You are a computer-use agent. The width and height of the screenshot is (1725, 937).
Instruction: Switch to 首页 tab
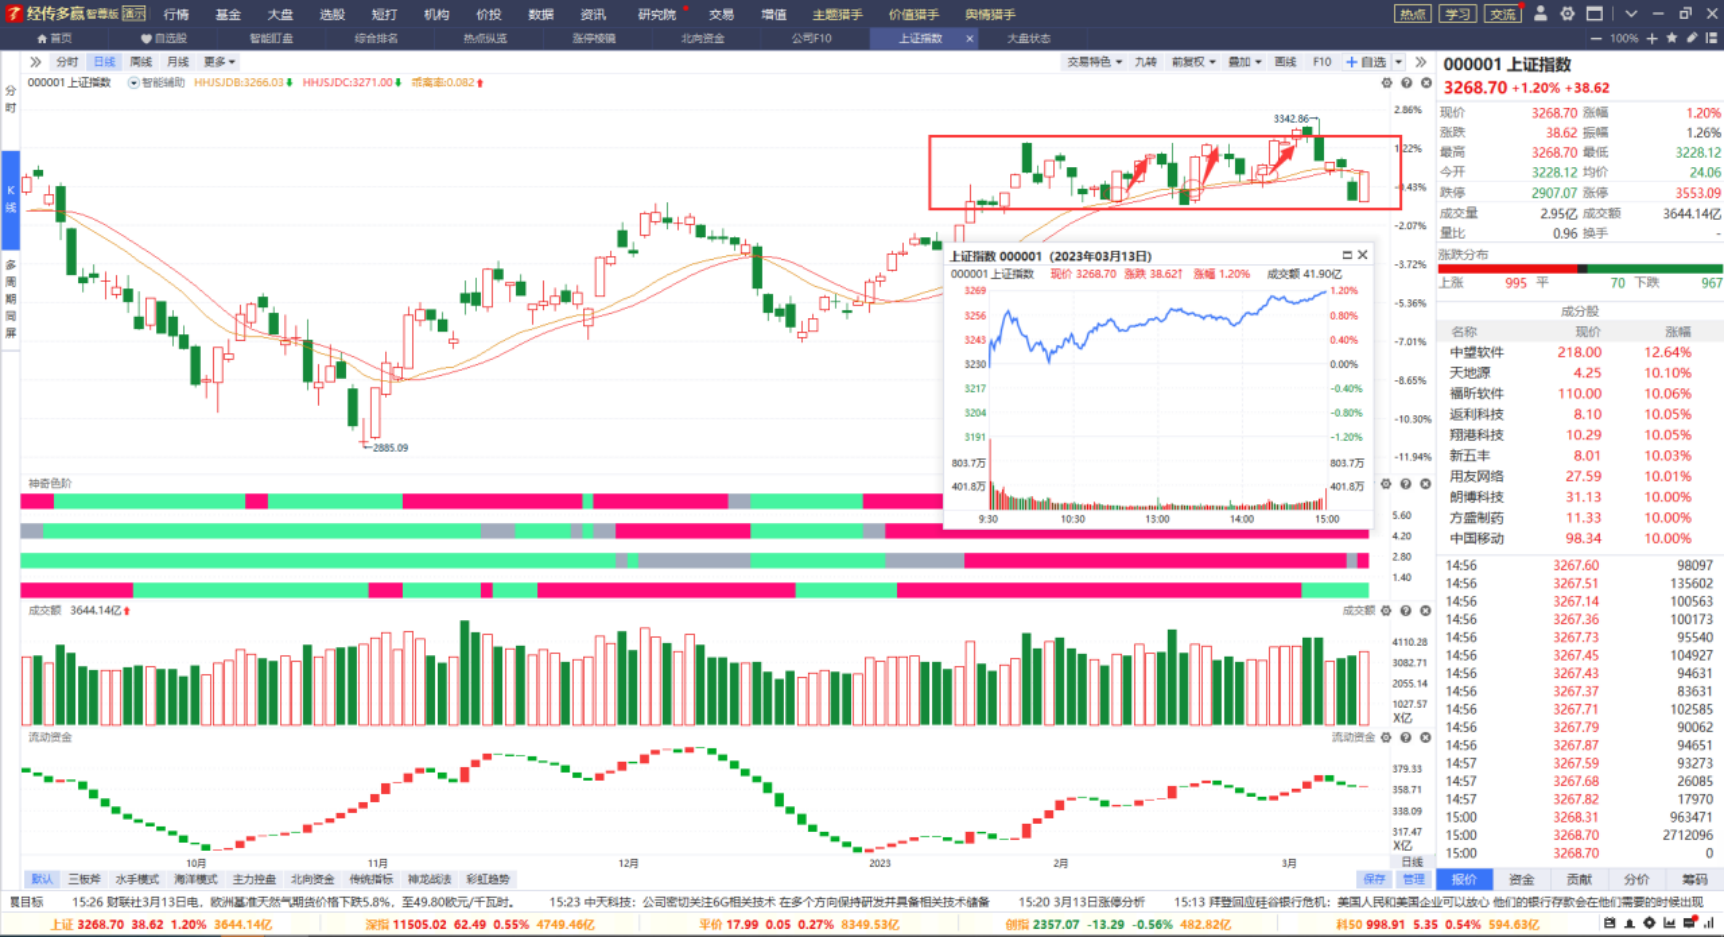click(54, 38)
